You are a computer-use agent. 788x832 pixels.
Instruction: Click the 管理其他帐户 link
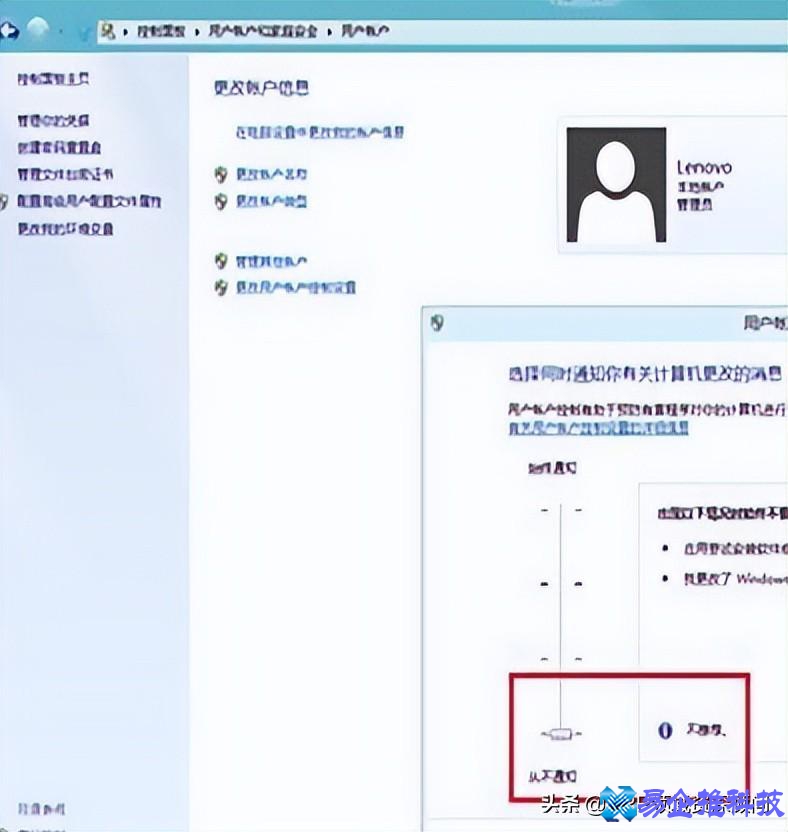coord(272,261)
